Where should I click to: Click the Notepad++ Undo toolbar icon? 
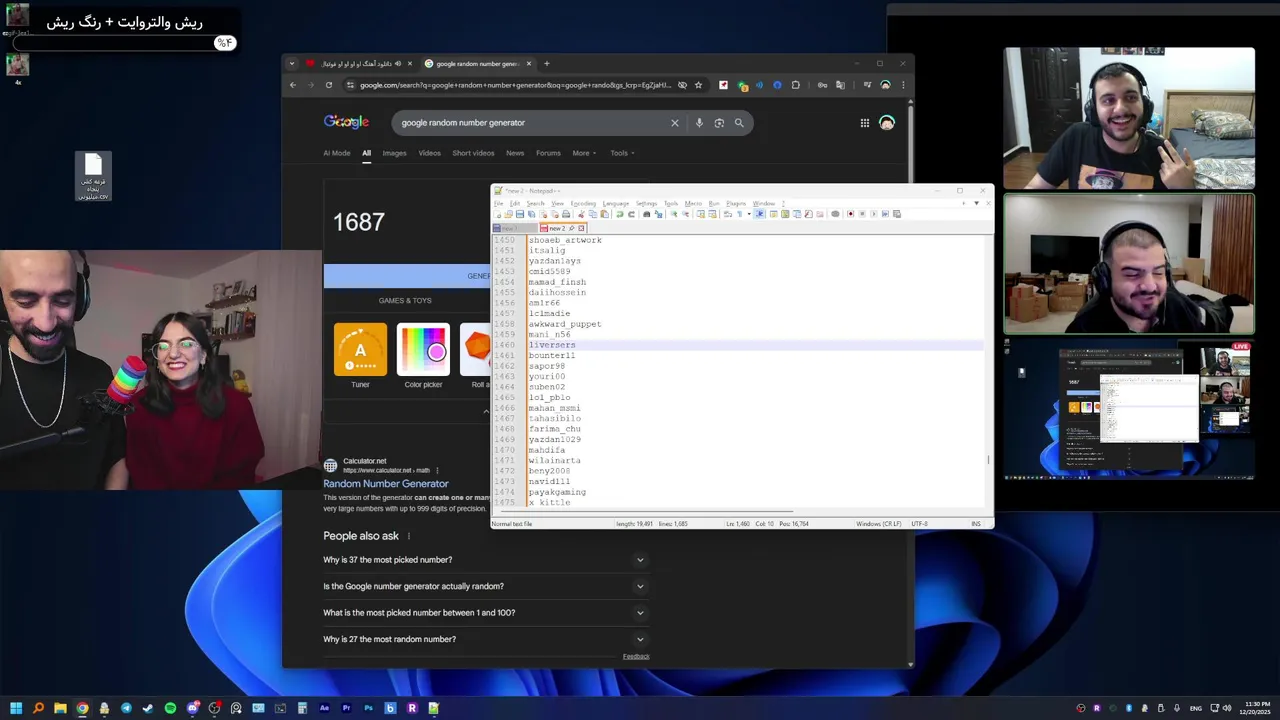pos(620,214)
